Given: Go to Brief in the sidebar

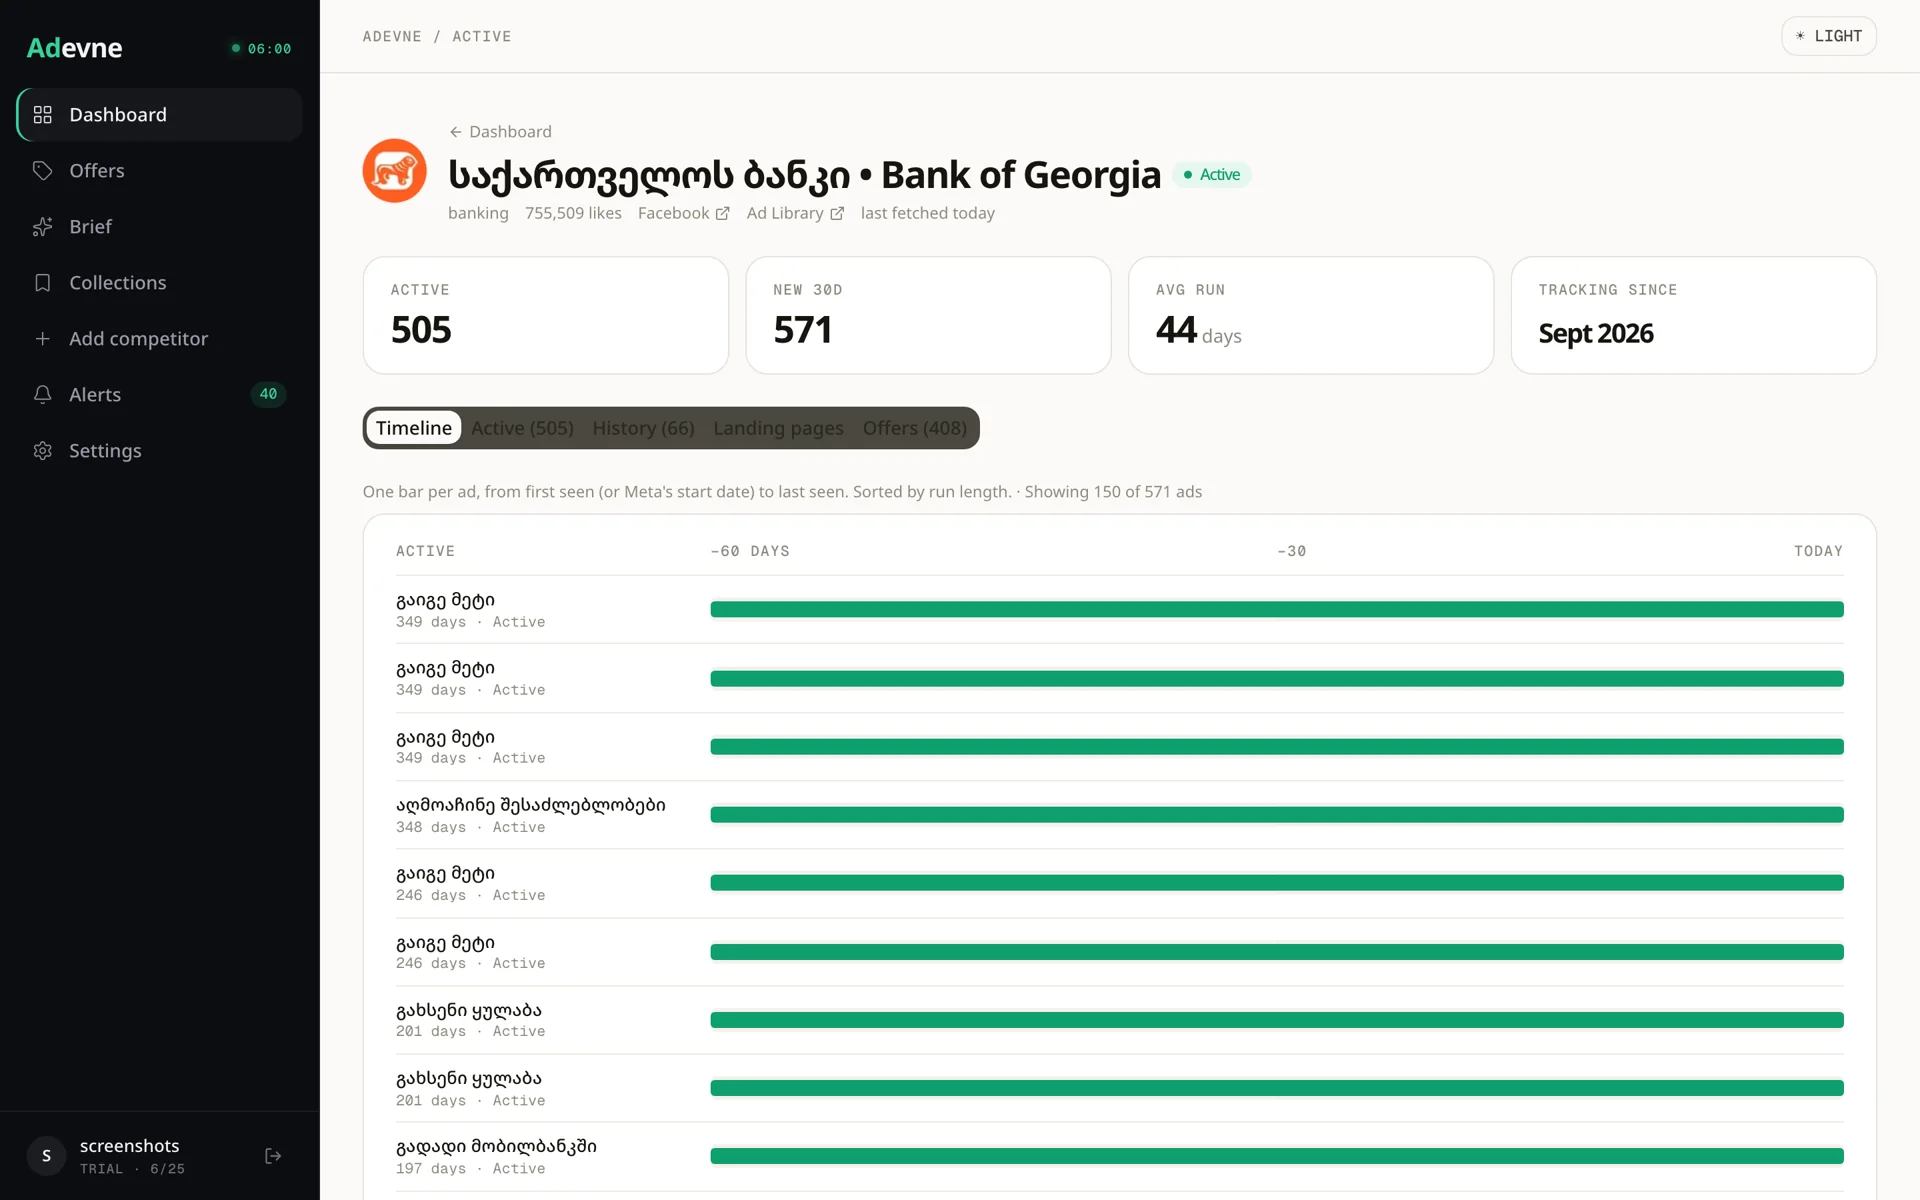Looking at the screenshot, I should pyautogui.click(x=159, y=227).
